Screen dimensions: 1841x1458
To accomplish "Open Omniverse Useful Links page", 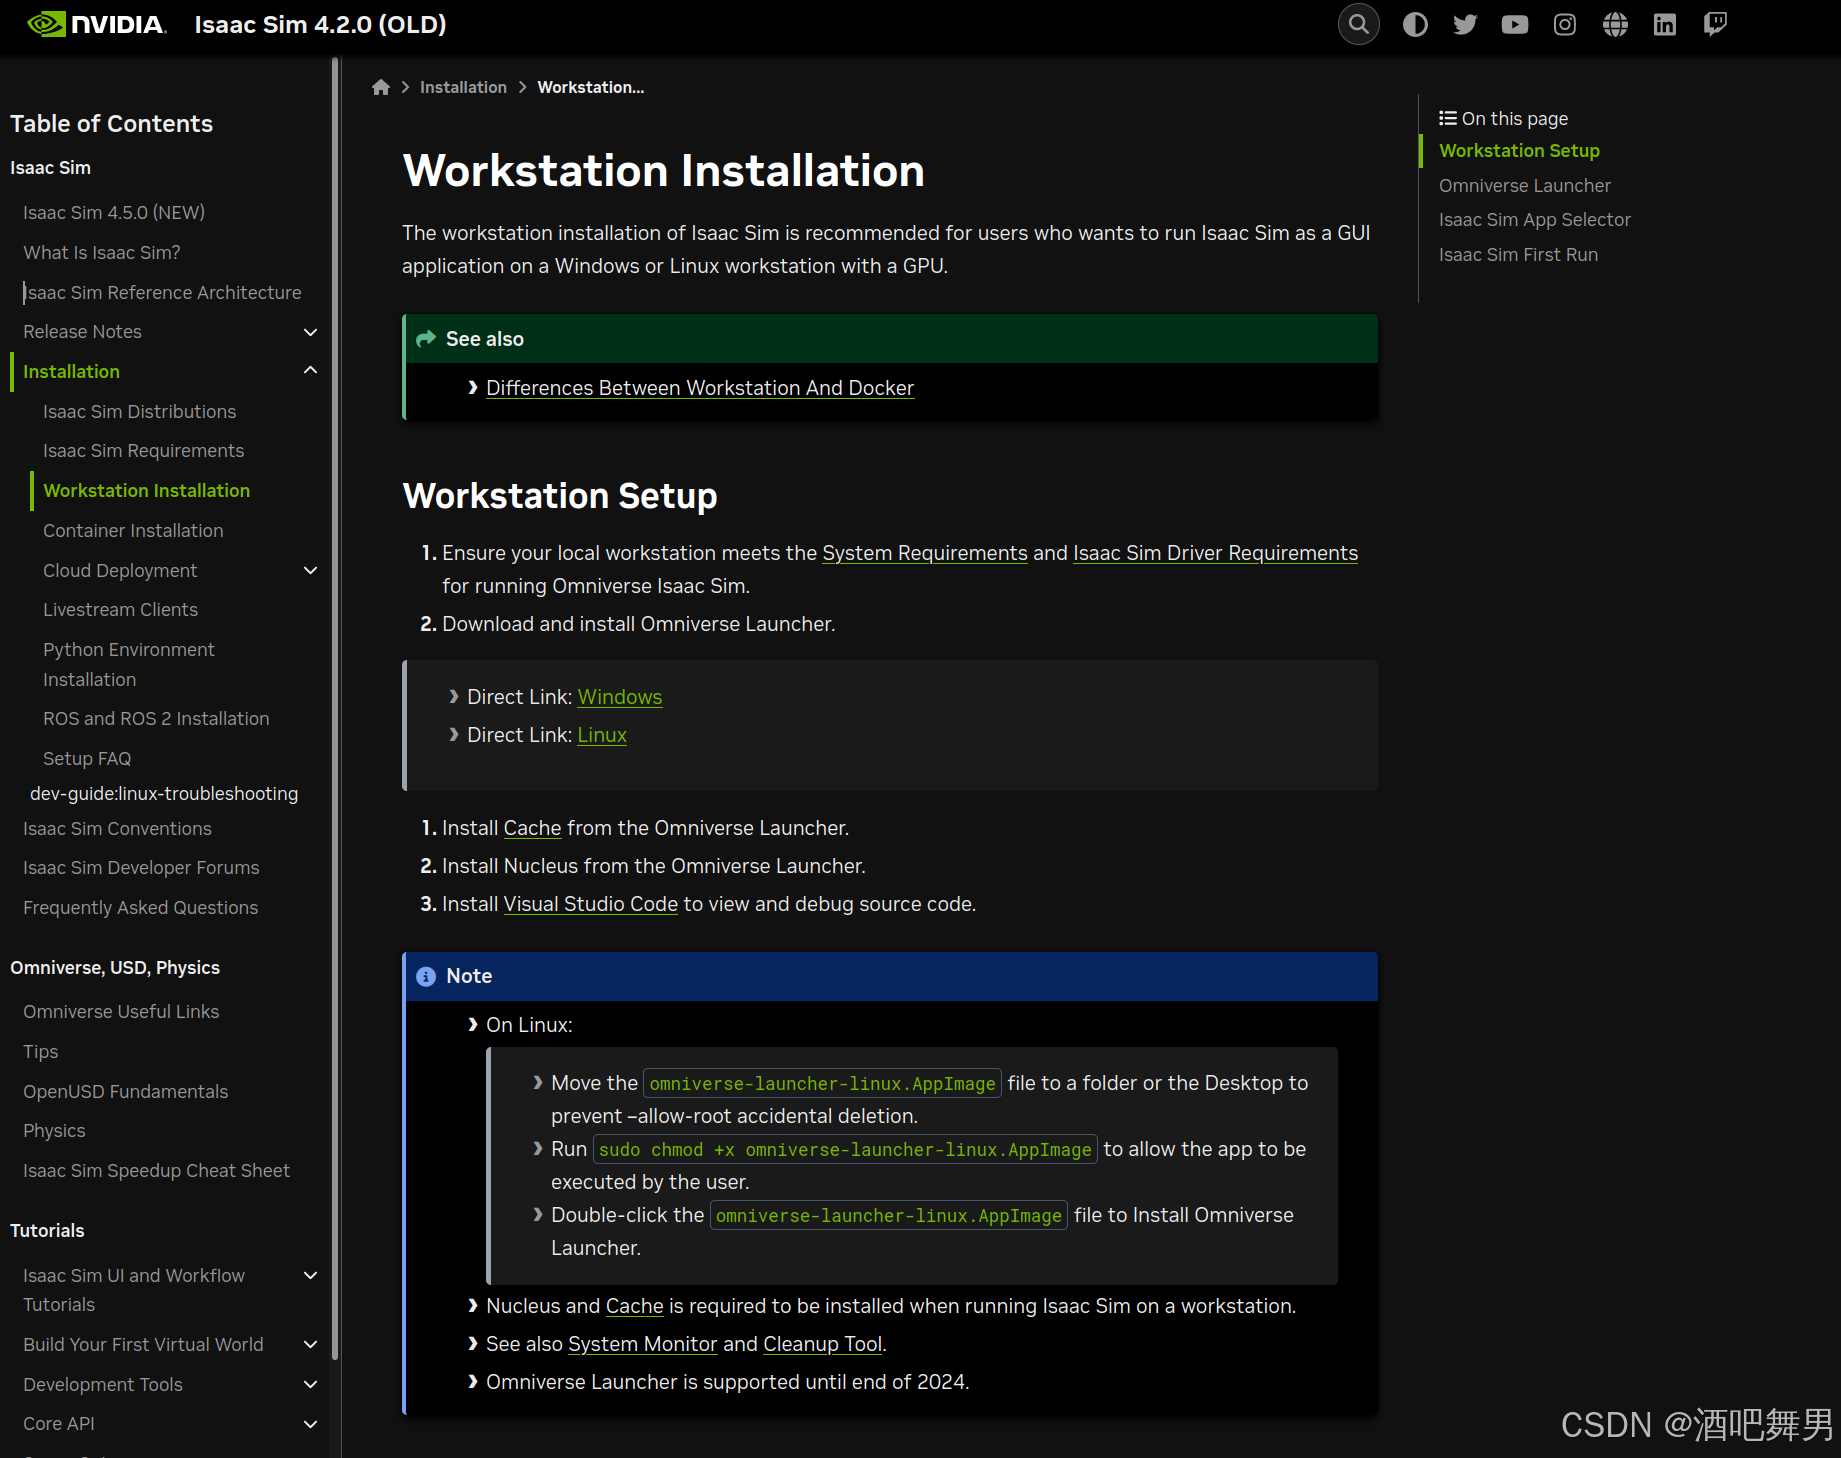I will (121, 1011).
